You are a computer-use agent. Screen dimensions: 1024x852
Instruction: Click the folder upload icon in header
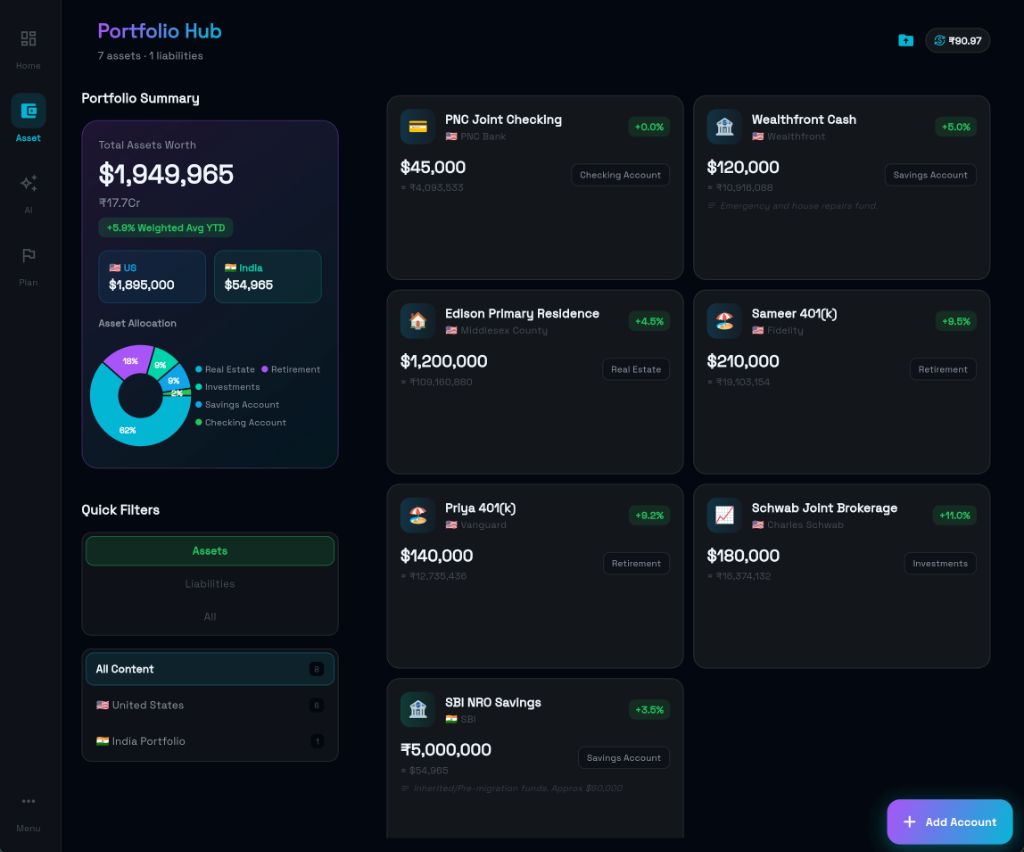tap(905, 41)
